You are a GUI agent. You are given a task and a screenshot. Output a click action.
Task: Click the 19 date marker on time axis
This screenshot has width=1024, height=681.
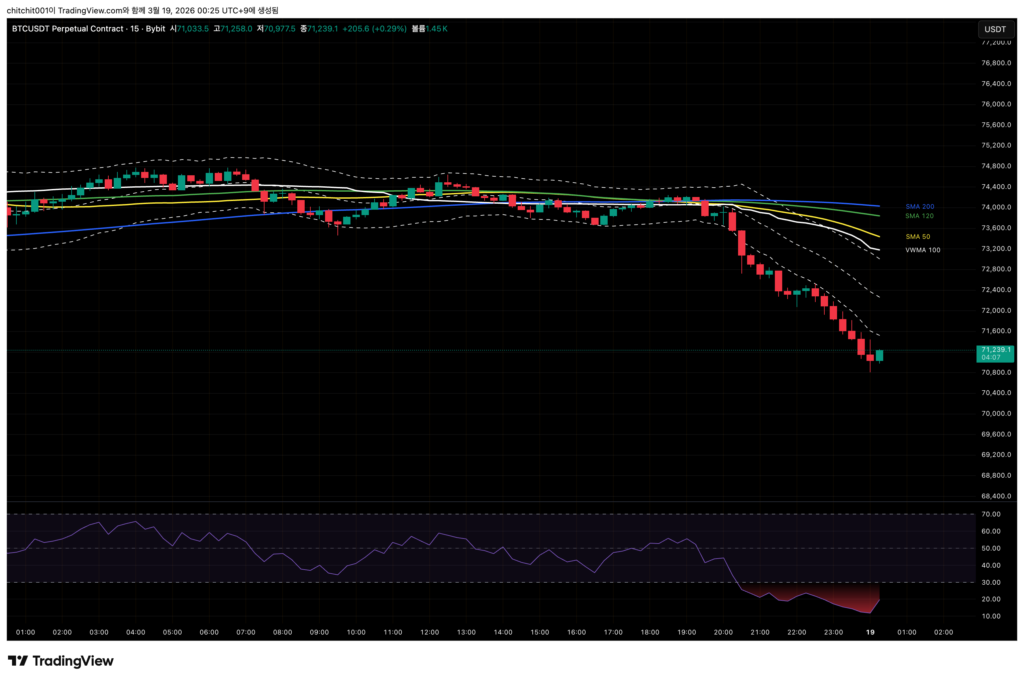coord(869,632)
